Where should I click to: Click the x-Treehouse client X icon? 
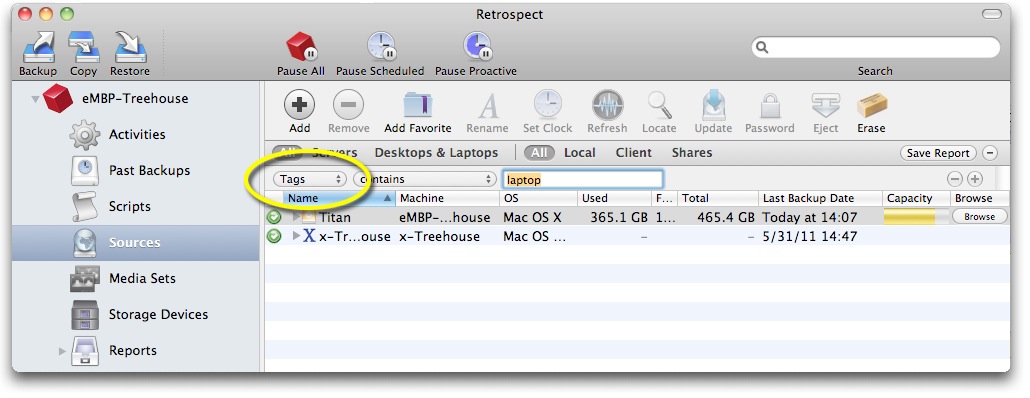pyautogui.click(x=309, y=236)
